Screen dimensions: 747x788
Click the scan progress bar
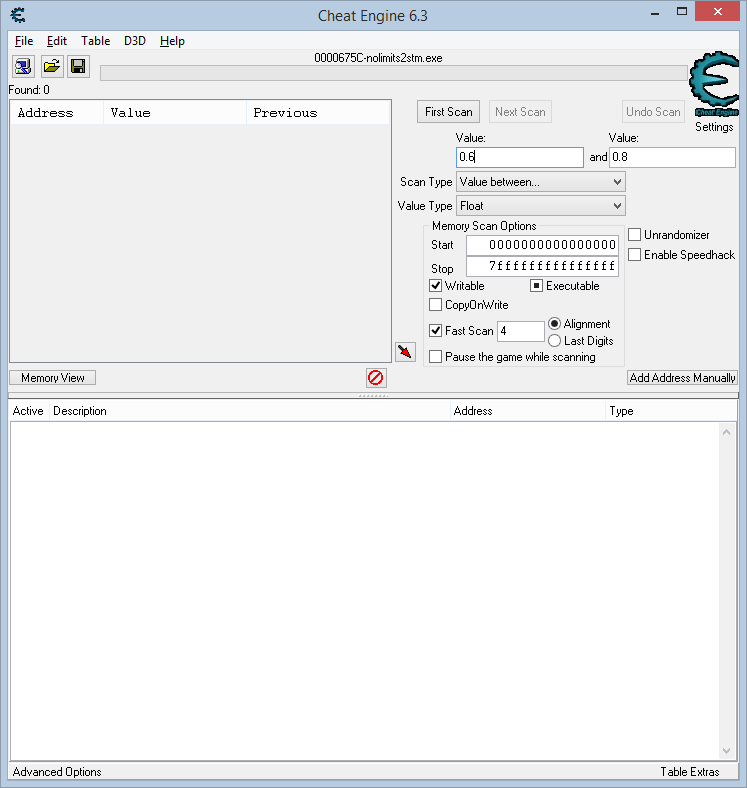click(x=394, y=73)
